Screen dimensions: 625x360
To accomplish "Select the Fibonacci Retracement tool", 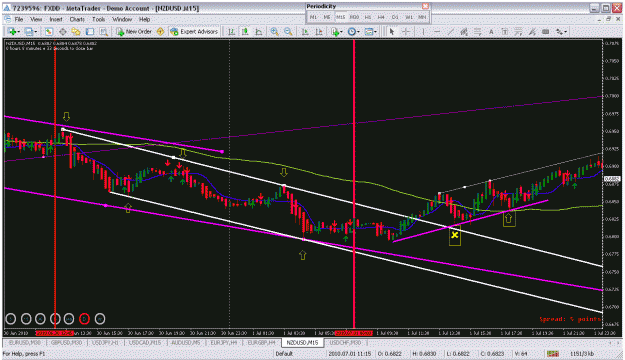I will (478, 31).
